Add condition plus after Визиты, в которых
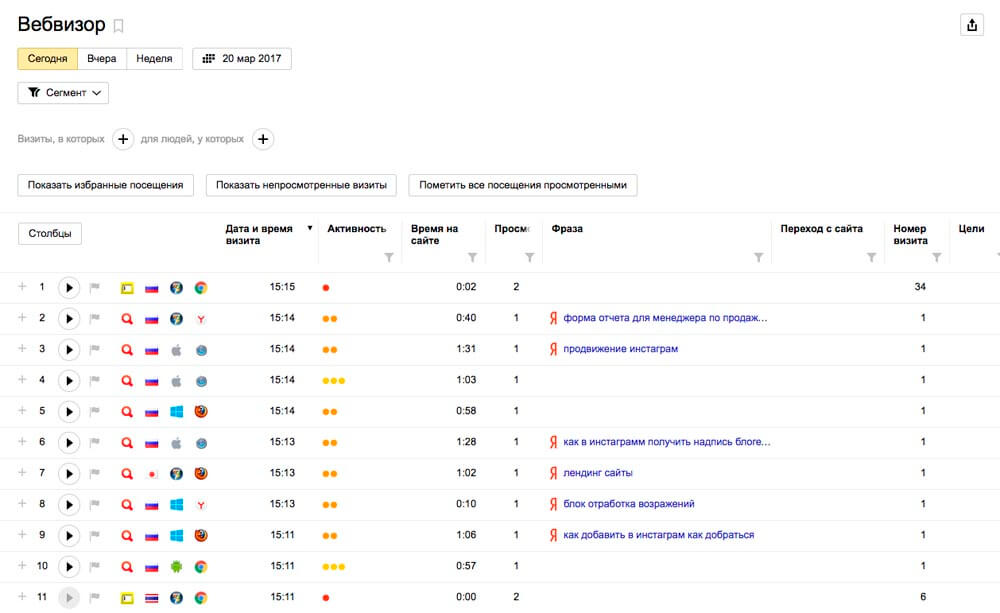Viewport: 1000px width, 613px height. coord(122,140)
